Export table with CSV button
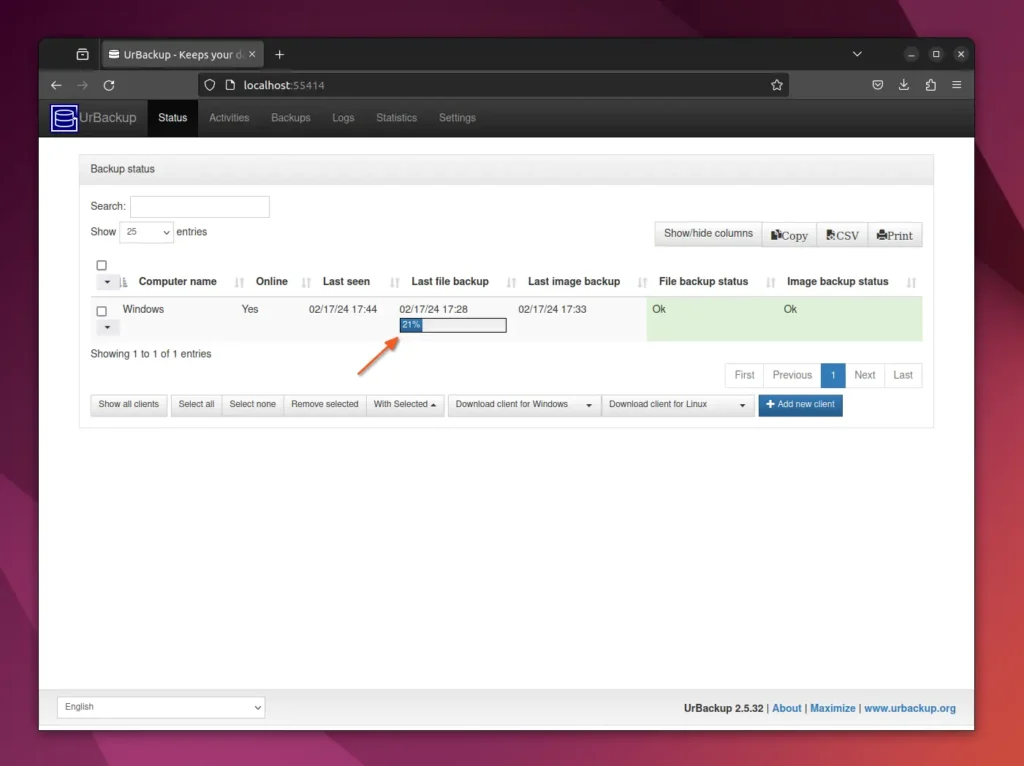Viewport: 1024px width, 766px height. (842, 235)
